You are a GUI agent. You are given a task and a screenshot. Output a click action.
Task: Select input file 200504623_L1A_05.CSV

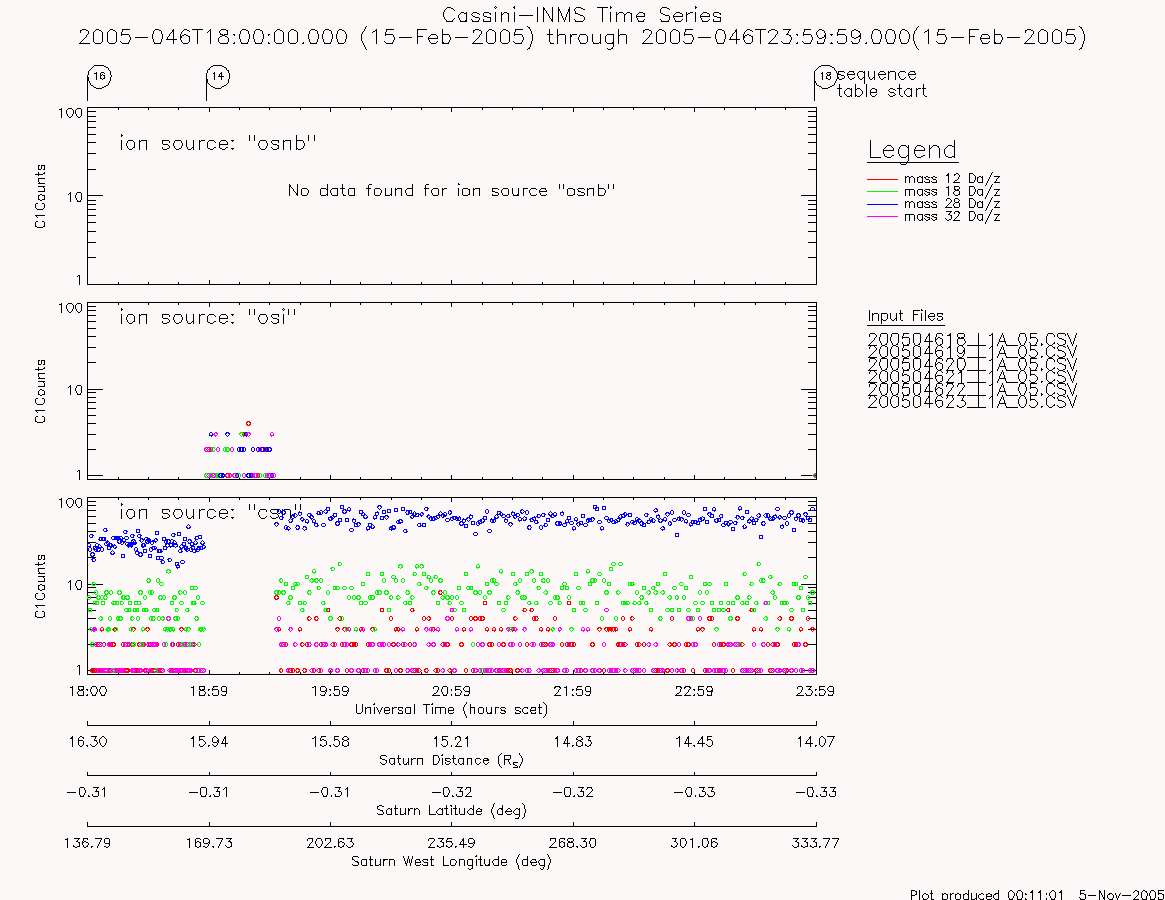(972, 402)
